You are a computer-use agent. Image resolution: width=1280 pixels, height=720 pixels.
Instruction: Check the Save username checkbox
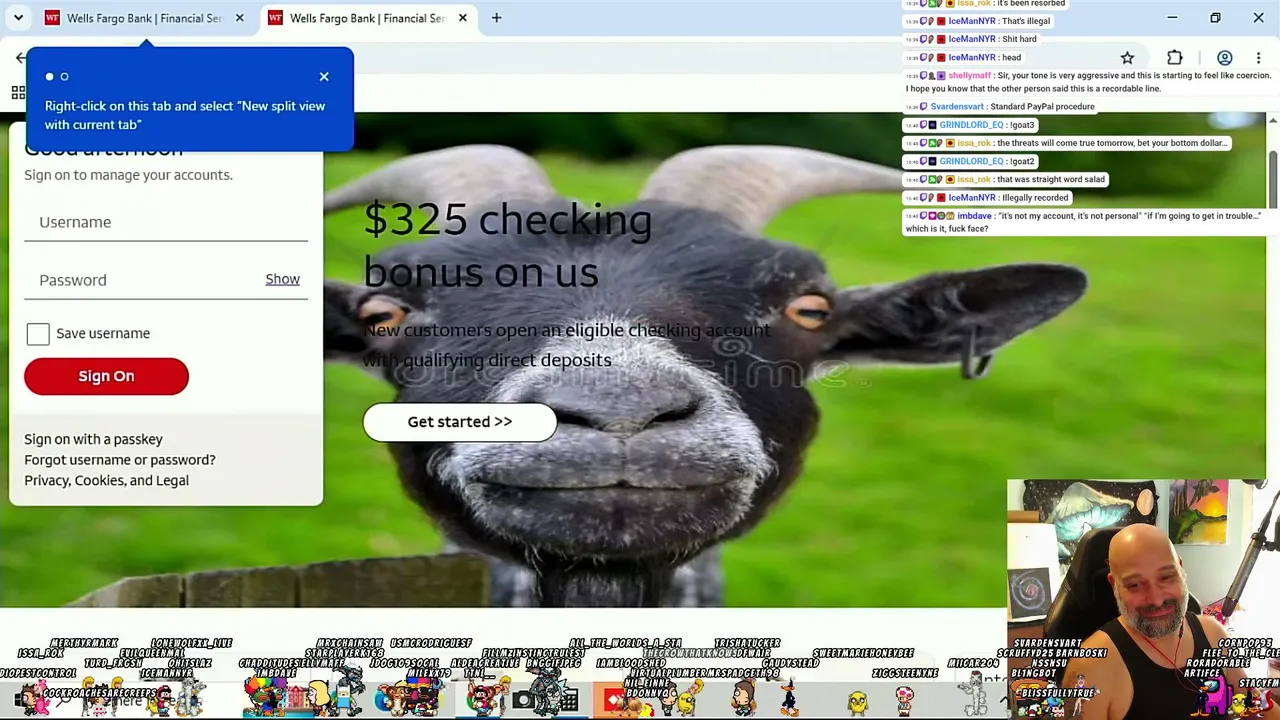click(38, 334)
